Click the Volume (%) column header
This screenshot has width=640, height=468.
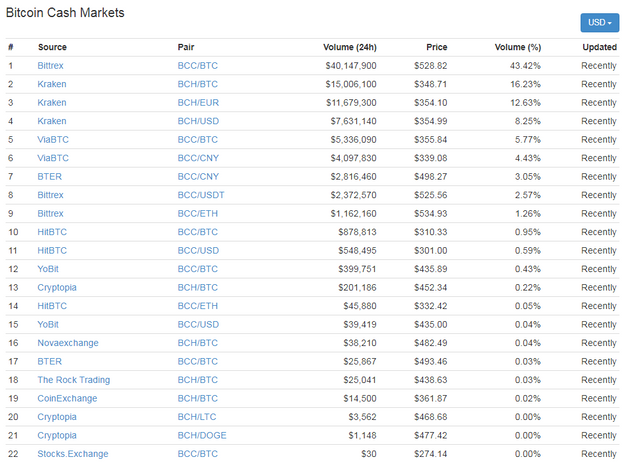517,47
